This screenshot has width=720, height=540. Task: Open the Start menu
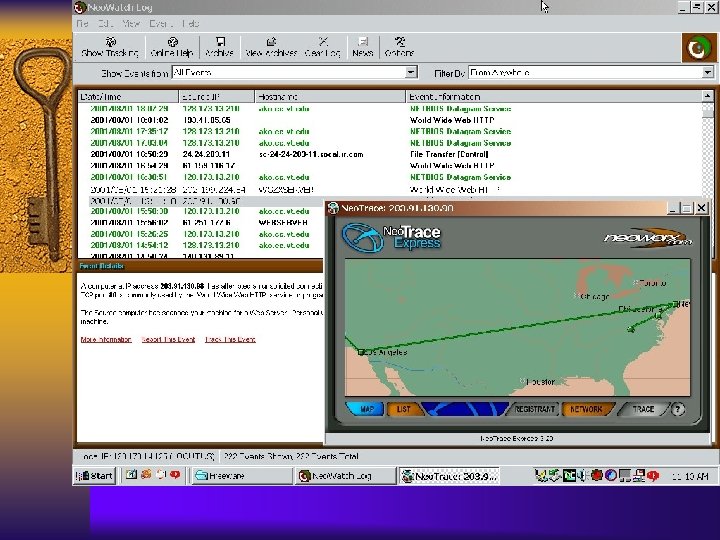click(x=95, y=476)
